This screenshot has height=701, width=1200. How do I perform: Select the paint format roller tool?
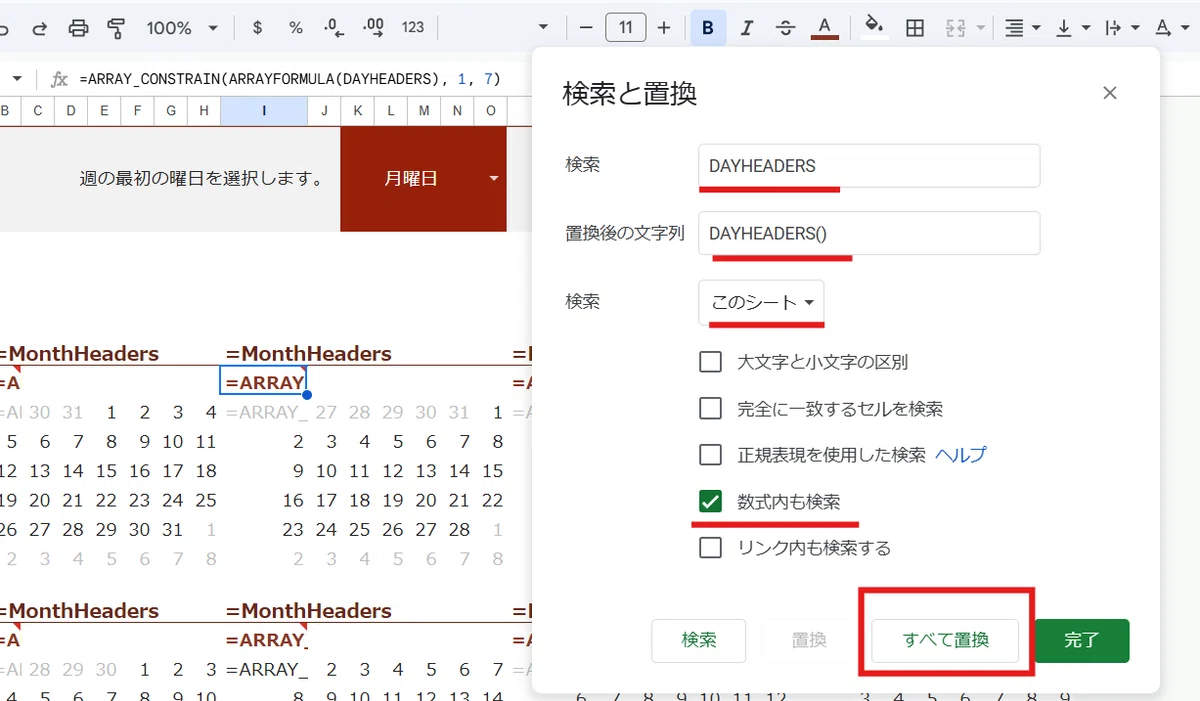[x=116, y=28]
